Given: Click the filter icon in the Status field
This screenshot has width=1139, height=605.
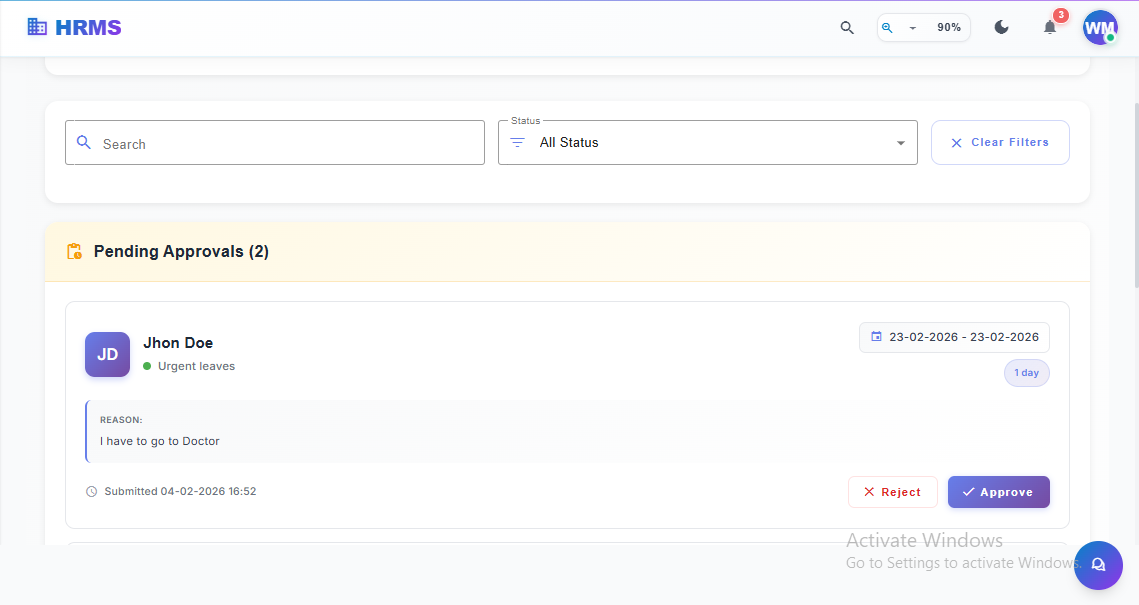Looking at the screenshot, I should pos(517,143).
